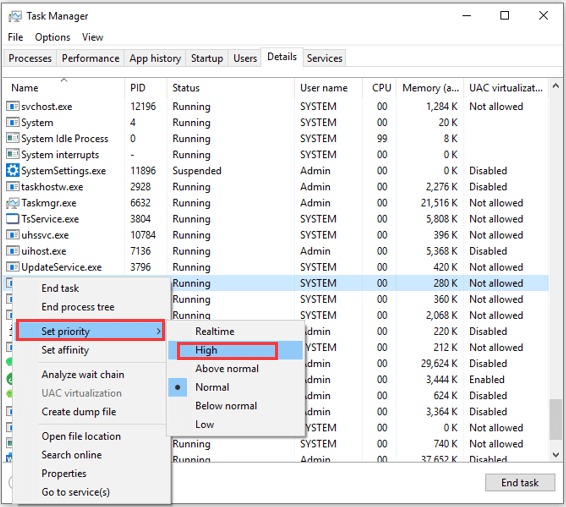Viewport: 566px width, 507px height.
Task: Click the uhssvc.exe process icon
Action: (x=13, y=235)
